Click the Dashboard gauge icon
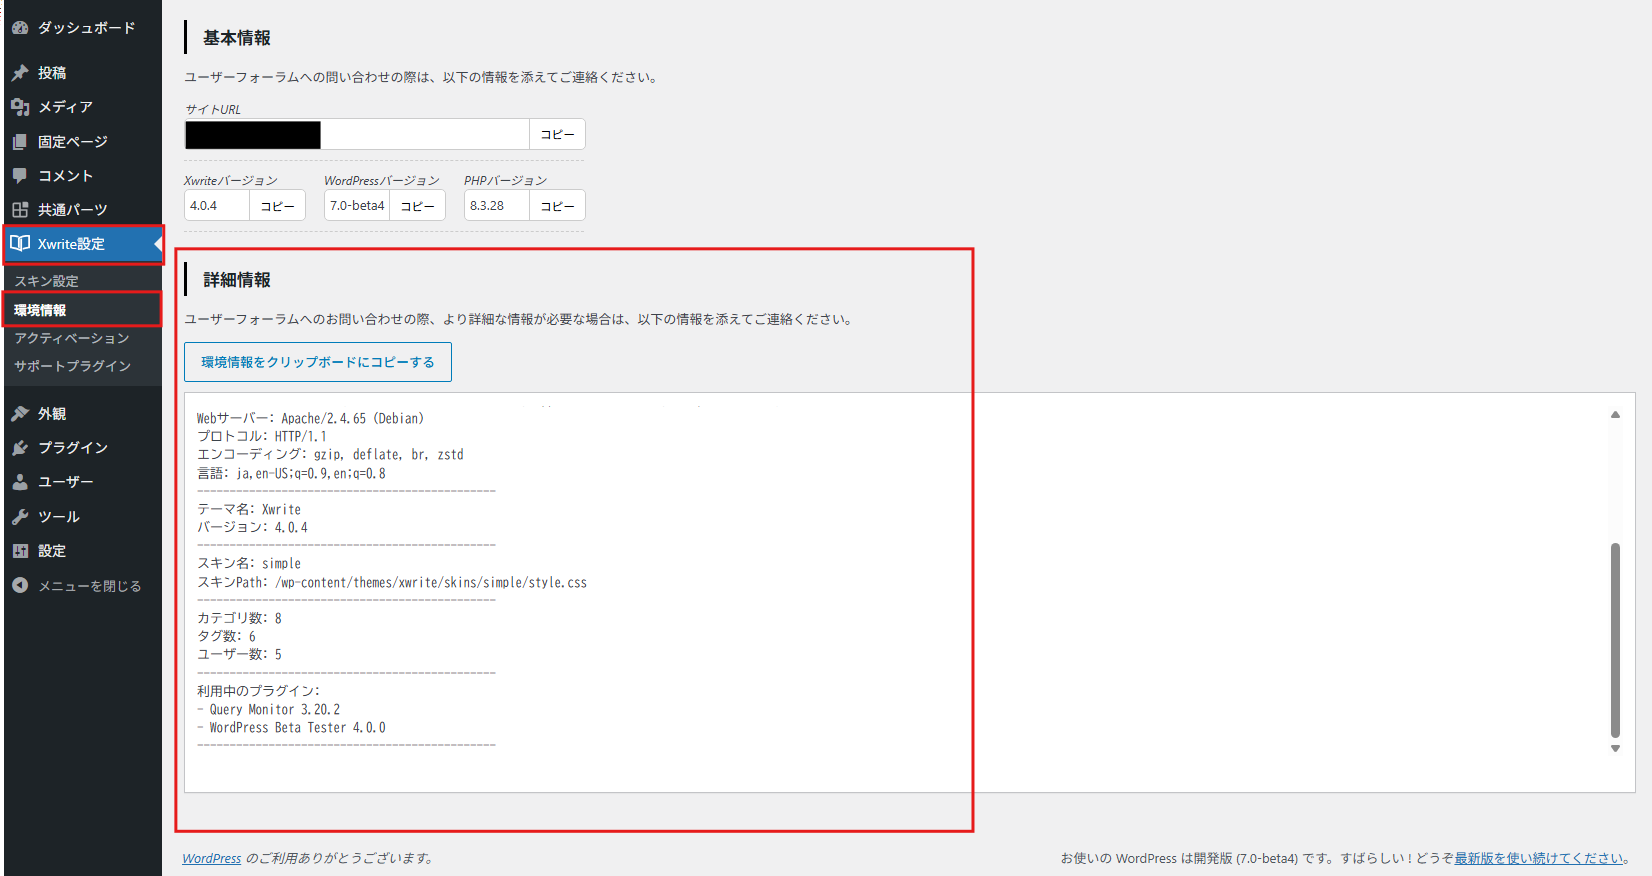This screenshot has width=1652, height=876. (x=20, y=28)
